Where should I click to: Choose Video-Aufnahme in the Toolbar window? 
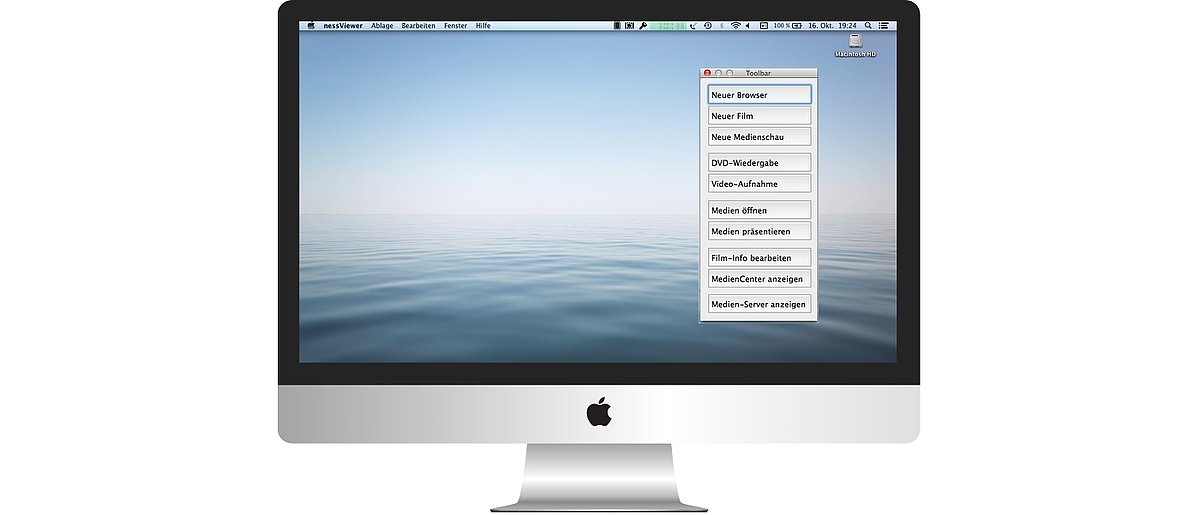[x=759, y=184]
